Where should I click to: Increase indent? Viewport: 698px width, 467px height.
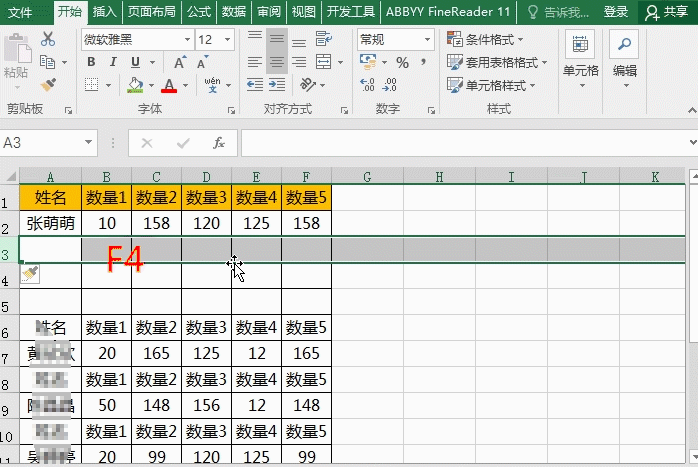point(277,85)
